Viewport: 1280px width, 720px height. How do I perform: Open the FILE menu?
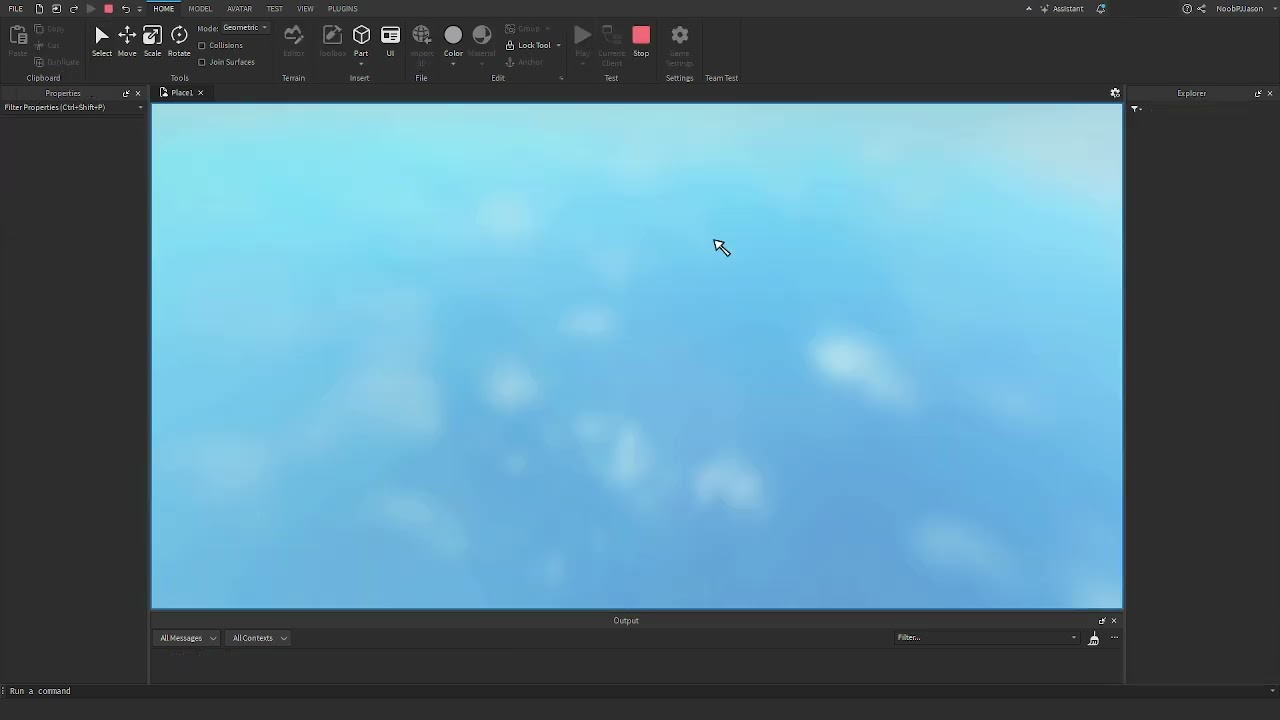[x=16, y=9]
